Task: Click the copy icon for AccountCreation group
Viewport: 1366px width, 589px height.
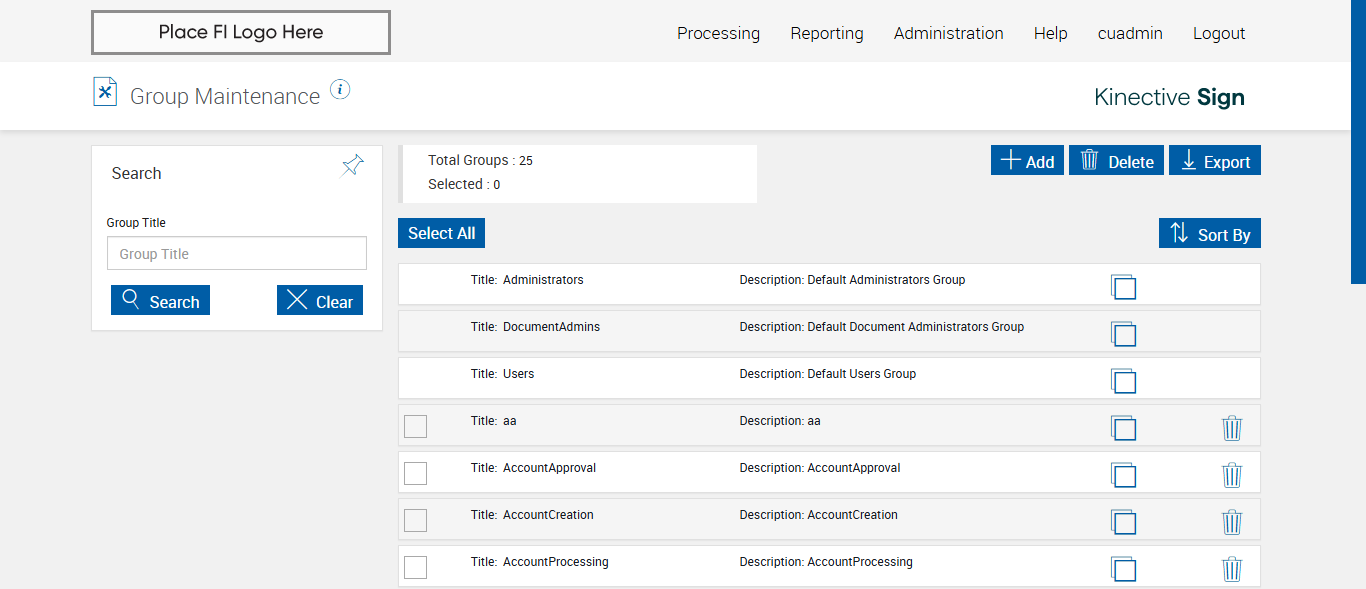Action: pyautogui.click(x=1123, y=522)
